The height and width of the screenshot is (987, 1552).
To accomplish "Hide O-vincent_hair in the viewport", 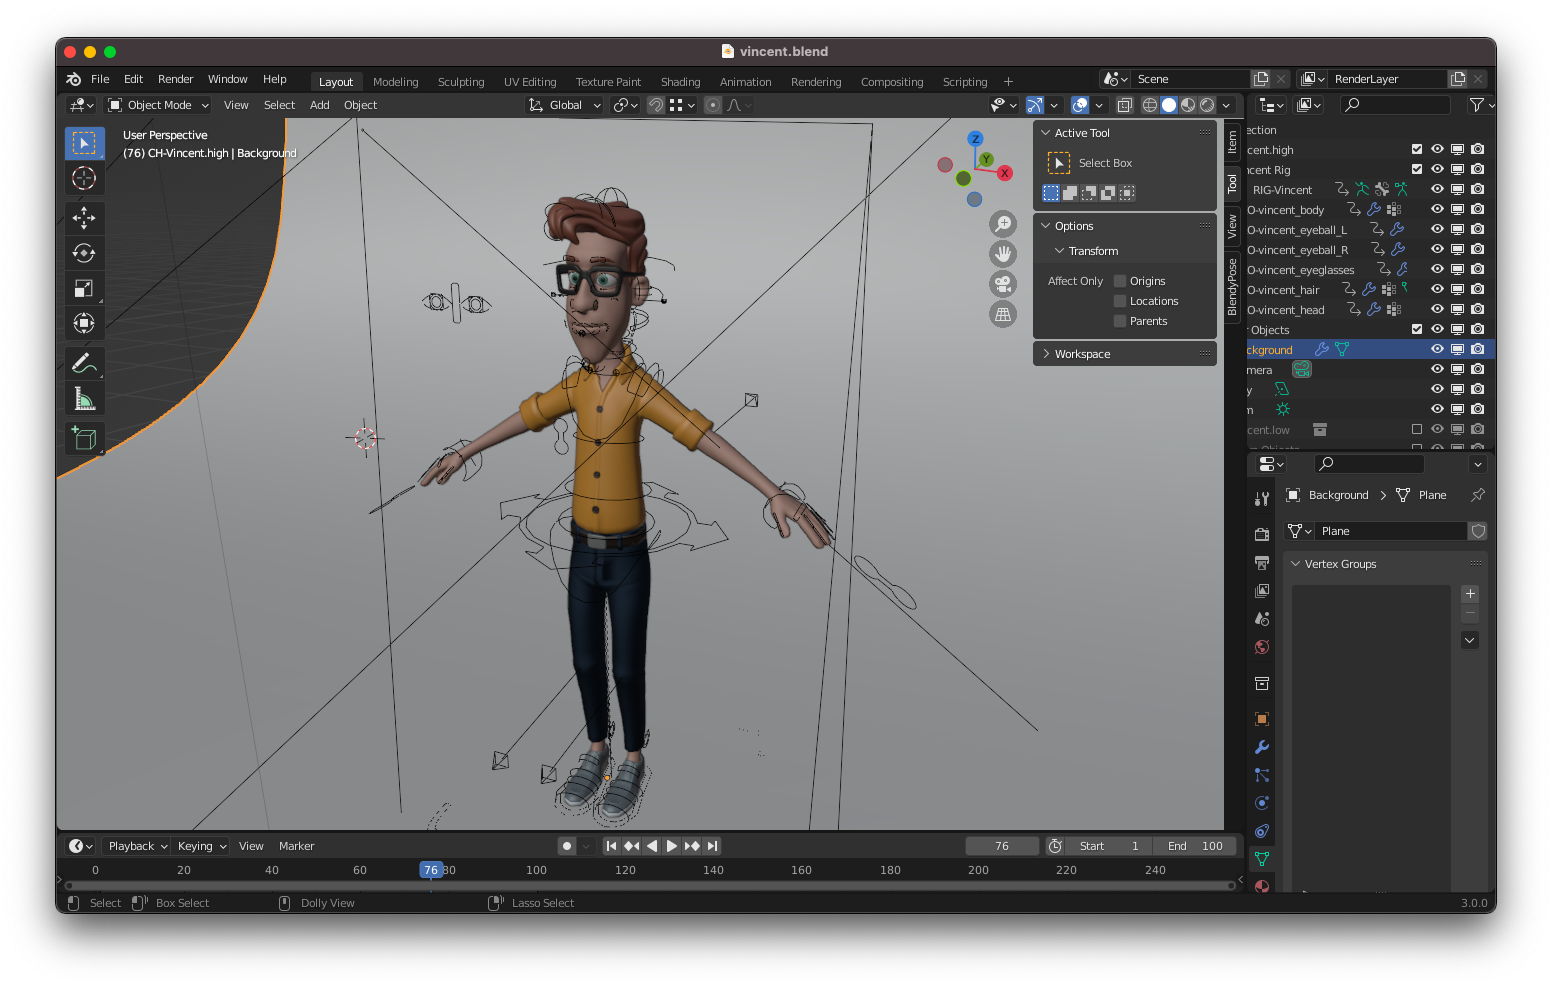I will pos(1437,289).
